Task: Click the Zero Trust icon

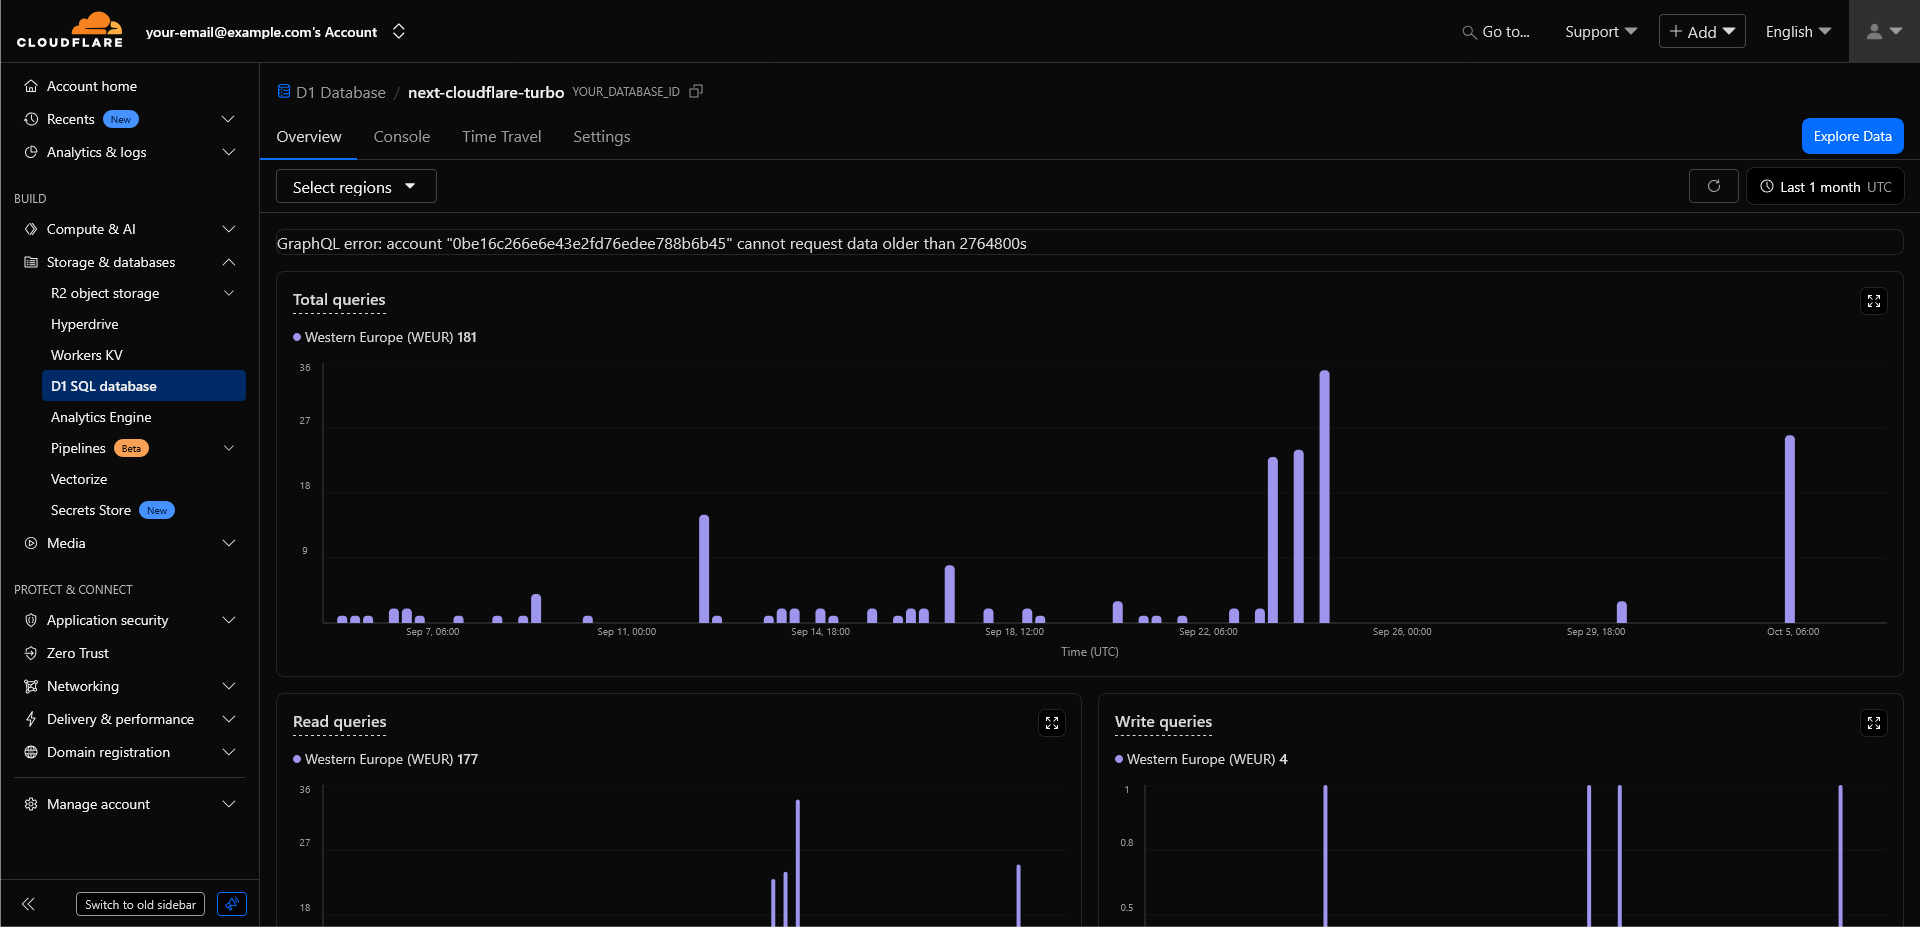Action: [31, 653]
